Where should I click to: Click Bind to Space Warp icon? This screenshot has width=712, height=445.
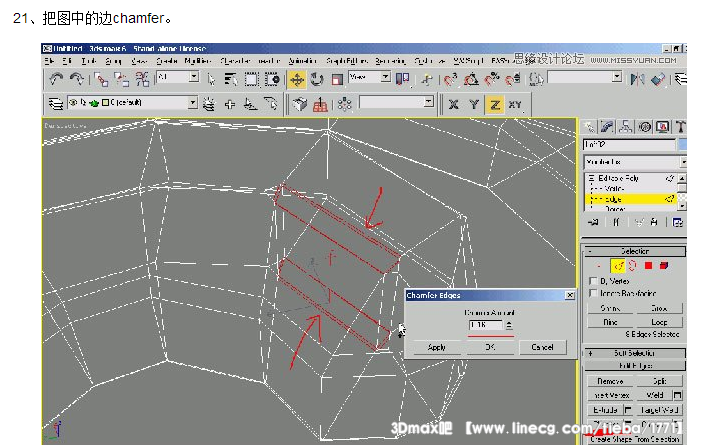[x=142, y=79]
